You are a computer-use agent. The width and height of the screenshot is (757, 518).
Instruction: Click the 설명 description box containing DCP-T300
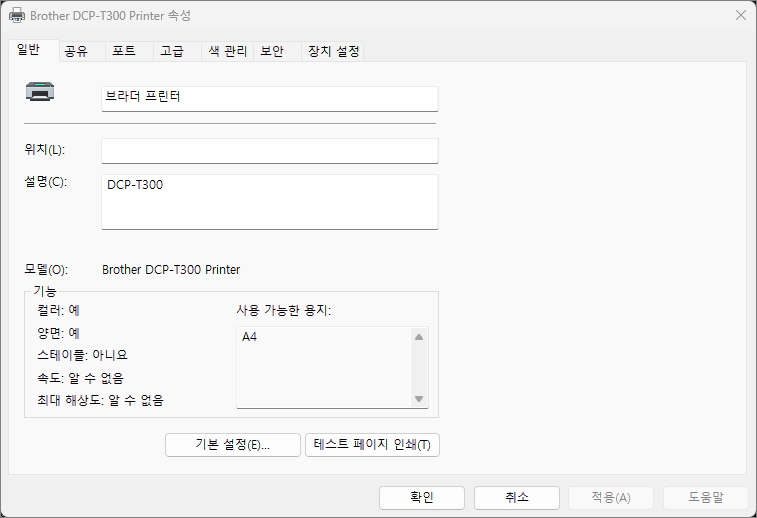[x=270, y=202]
